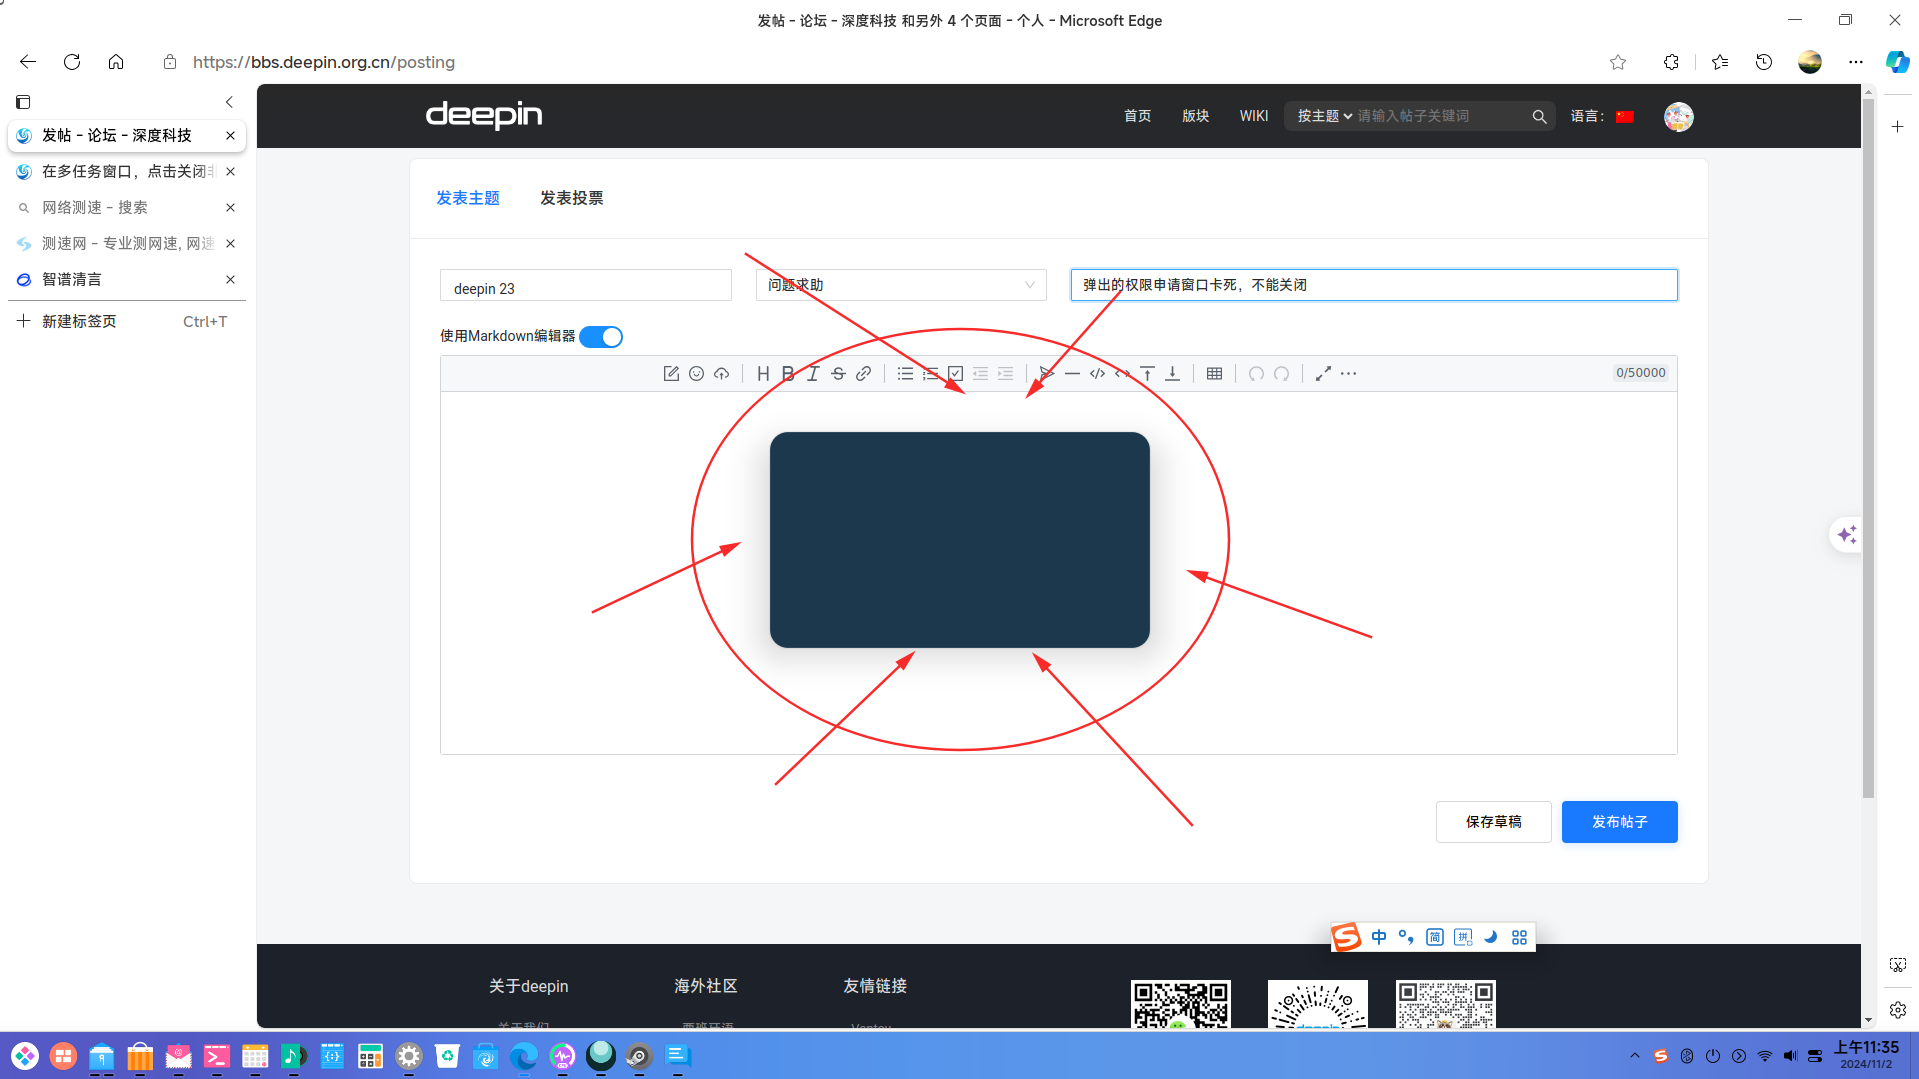Collapse the vertical tabs pane

(x=229, y=102)
